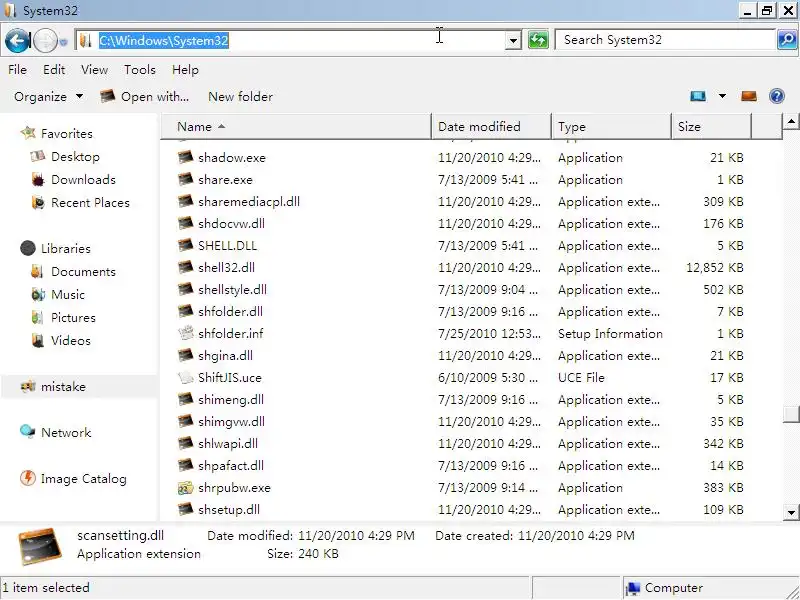The height and width of the screenshot is (600, 800).
Task: Click the New folder button
Action: [x=240, y=96]
